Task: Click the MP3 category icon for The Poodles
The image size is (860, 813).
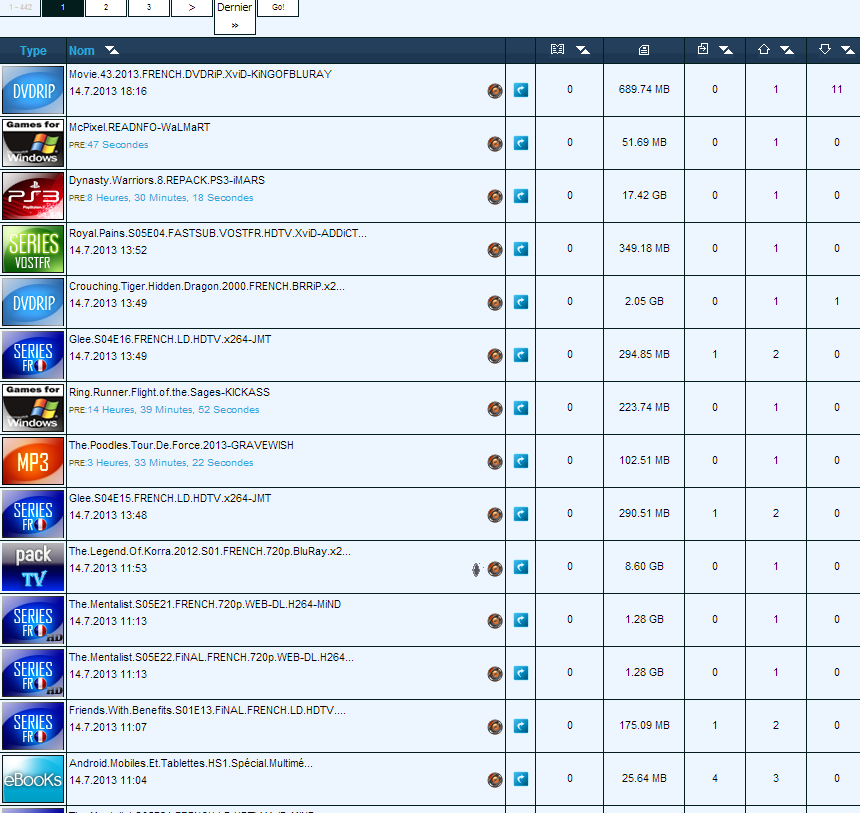Action: click(x=33, y=461)
